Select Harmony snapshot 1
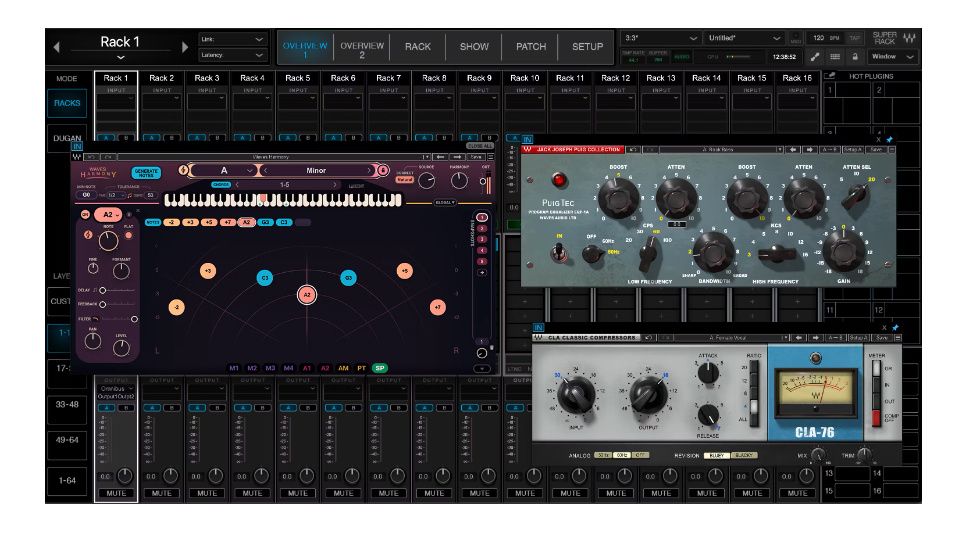The image size is (967, 533). click(482, 217)
